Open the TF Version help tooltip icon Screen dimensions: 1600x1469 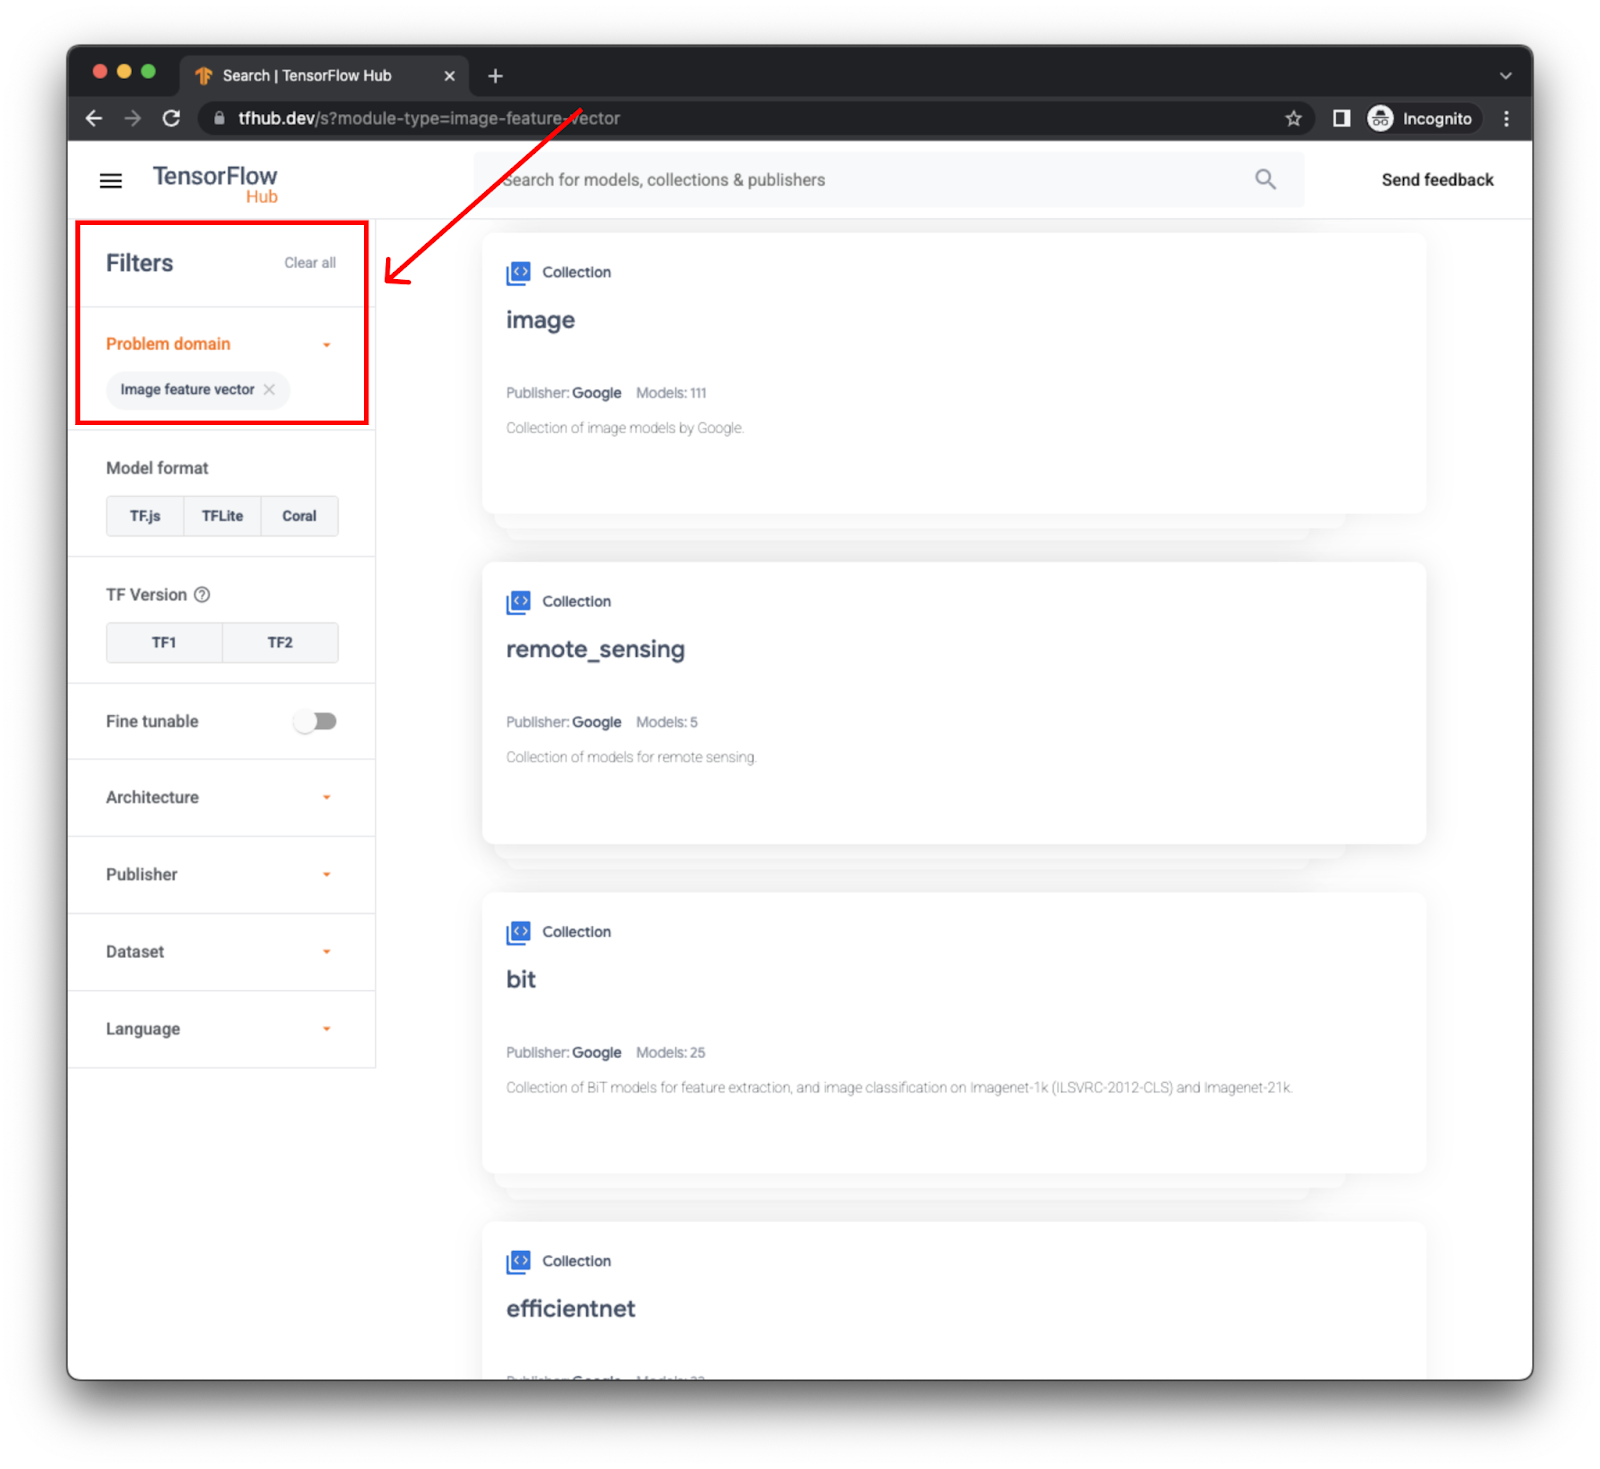click(x=203, y=594)
